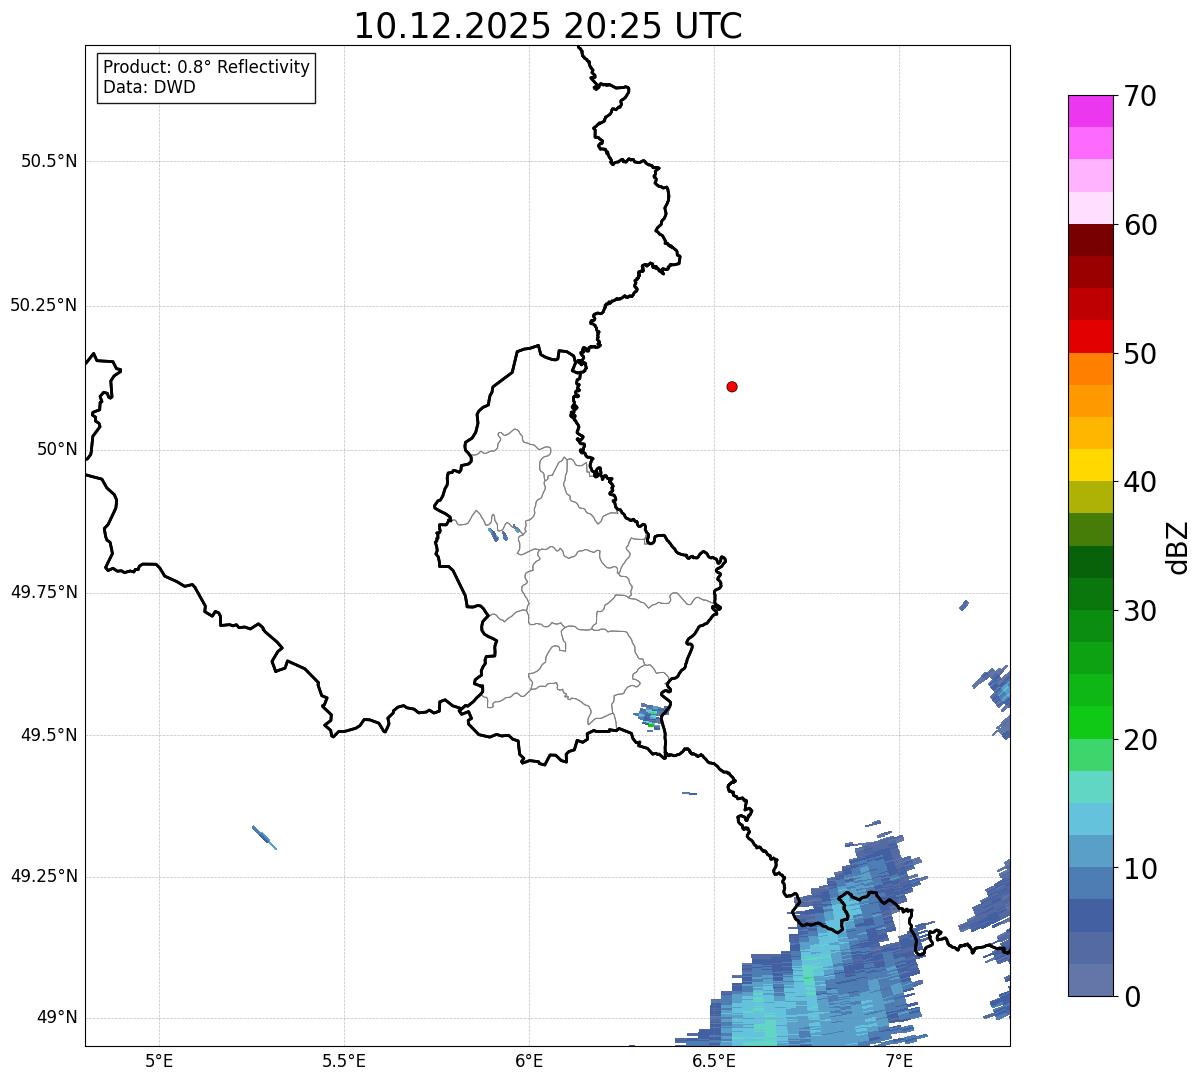Click the bright green colorbar segment above 20
Screen dimensions: 1202x1081
(x=1090, y=723)
